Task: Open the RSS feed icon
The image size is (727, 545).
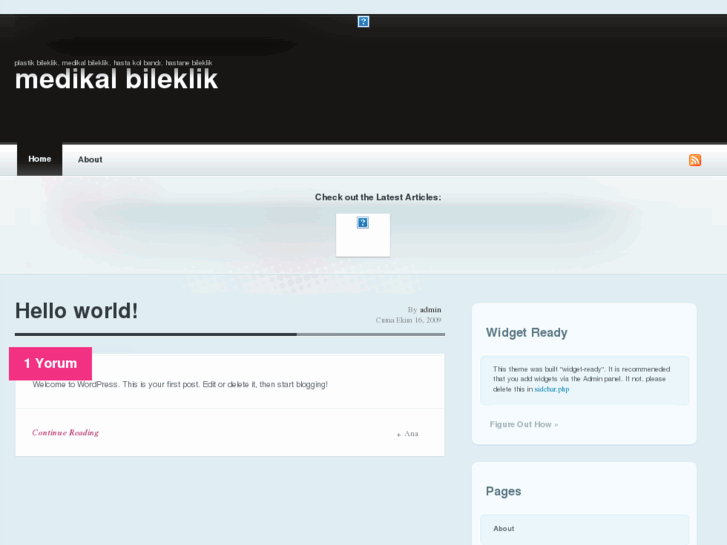Action: click(695, 160)
